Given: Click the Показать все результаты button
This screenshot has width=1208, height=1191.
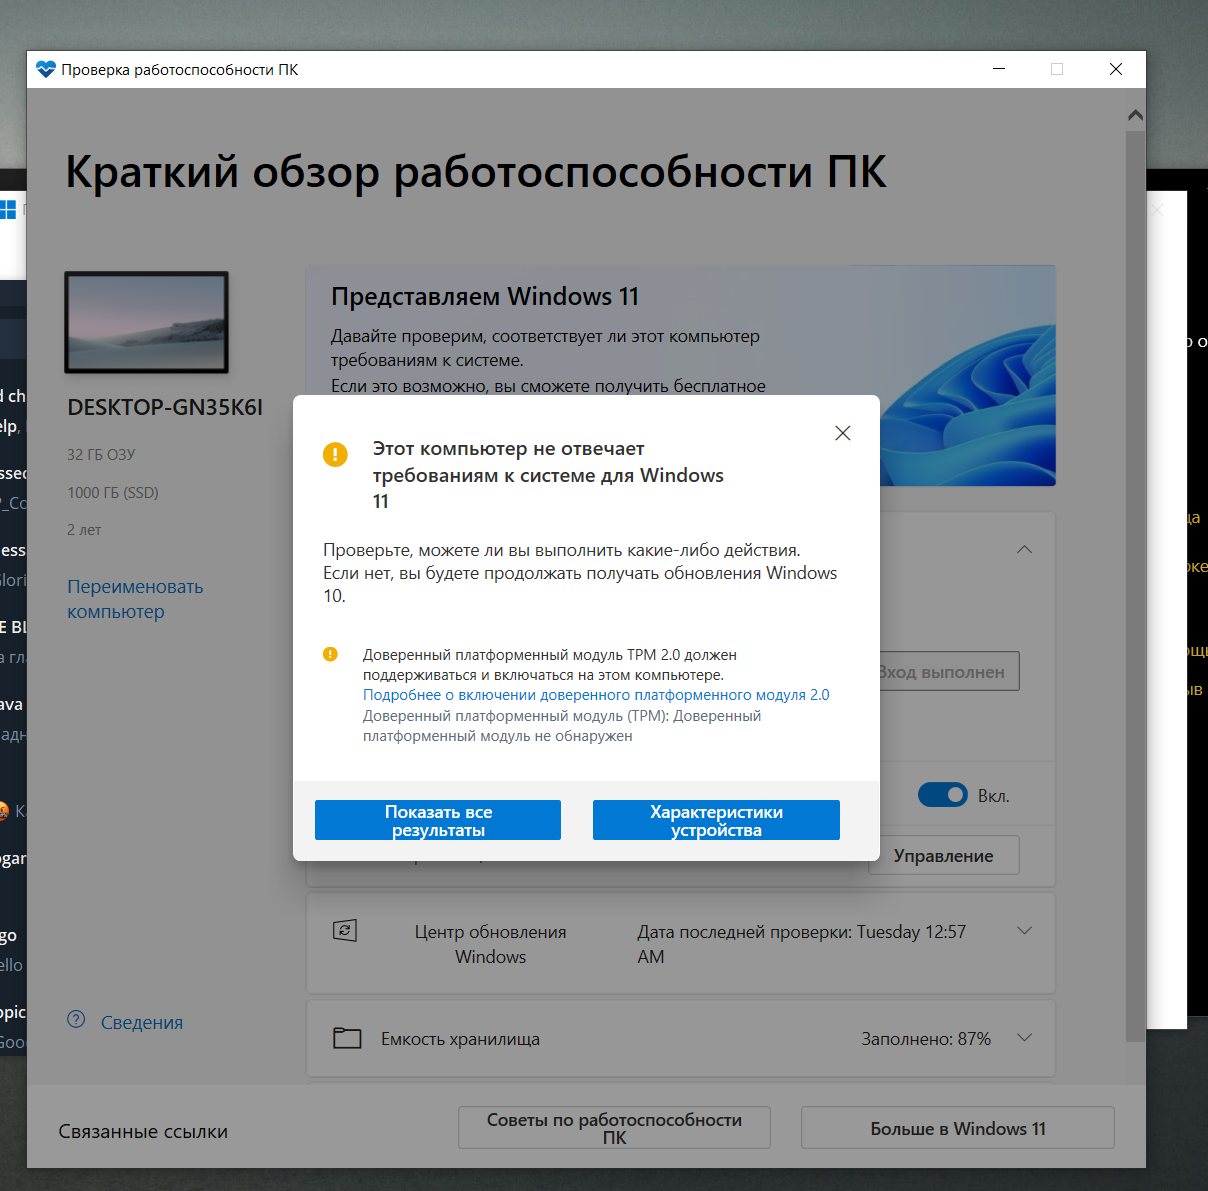Looking at the screenshot, I should (x=438, y=820).
